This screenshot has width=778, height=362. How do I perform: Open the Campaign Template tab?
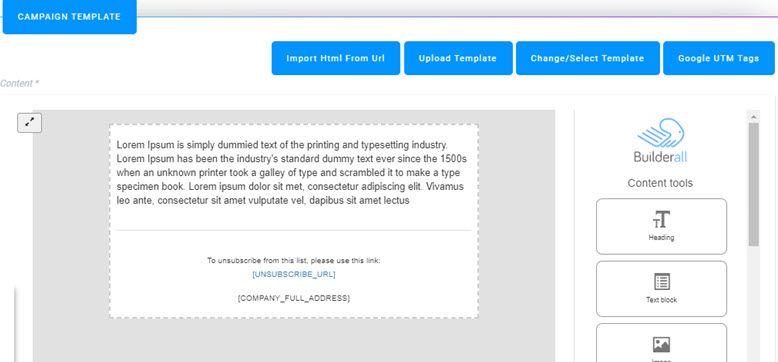(69, 17)
